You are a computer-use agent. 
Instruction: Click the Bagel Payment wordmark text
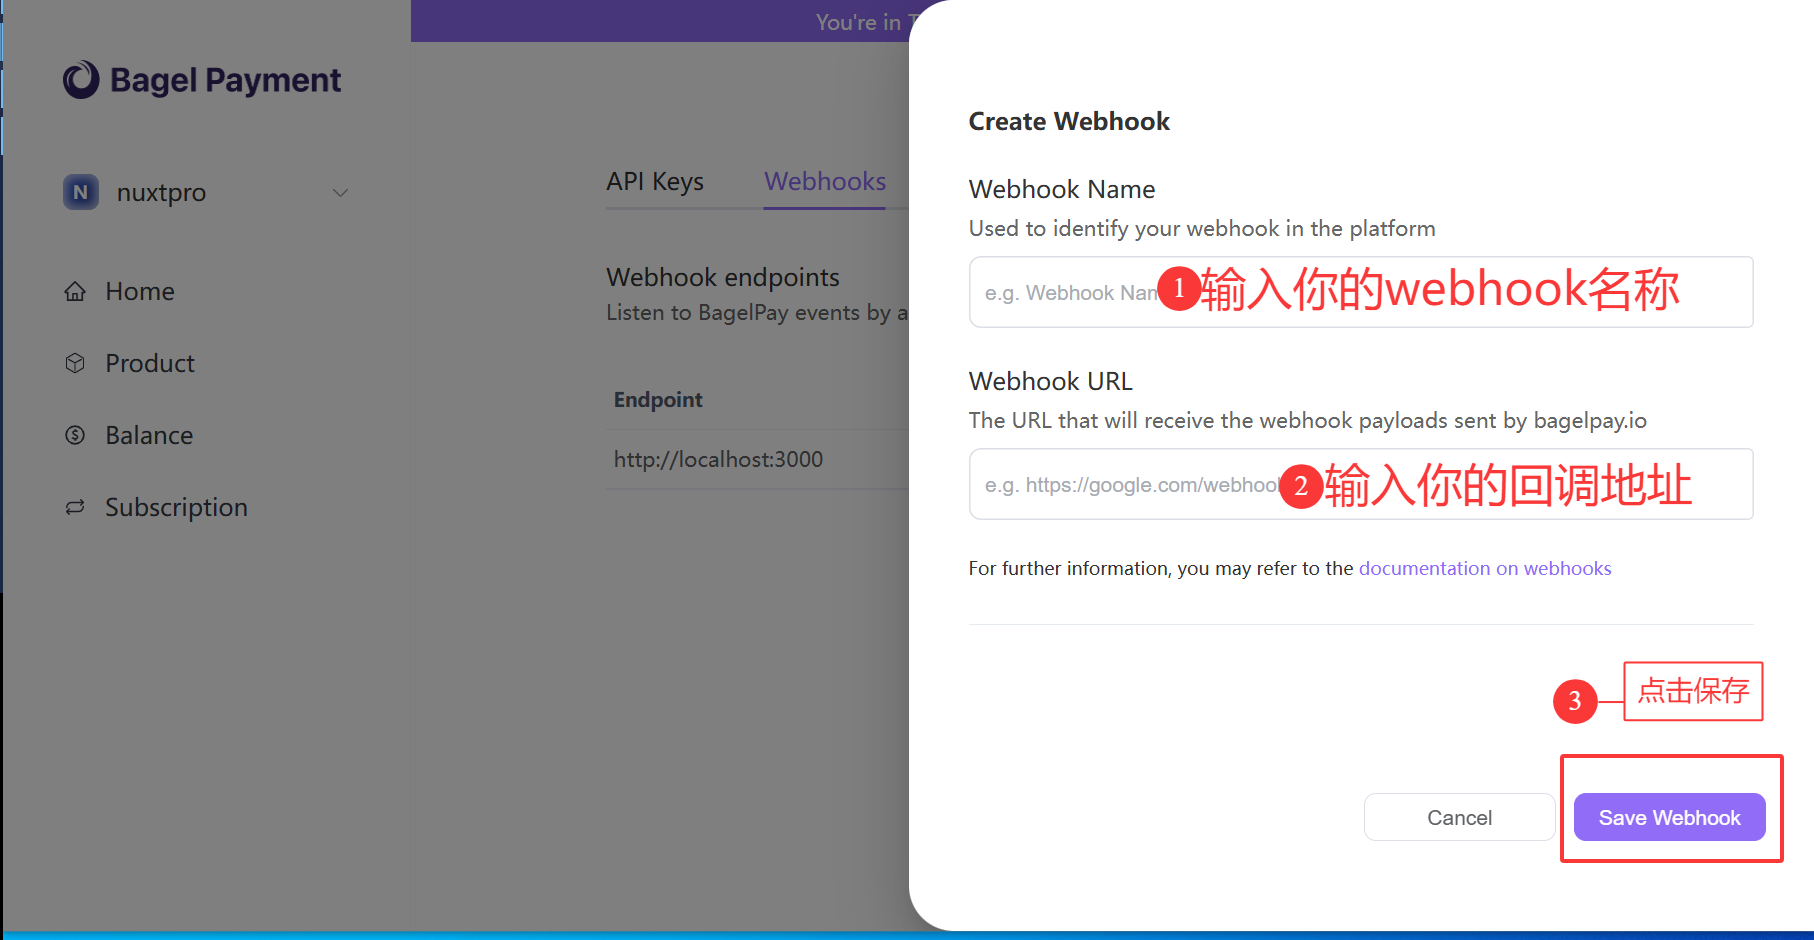(x=225, y=80)
